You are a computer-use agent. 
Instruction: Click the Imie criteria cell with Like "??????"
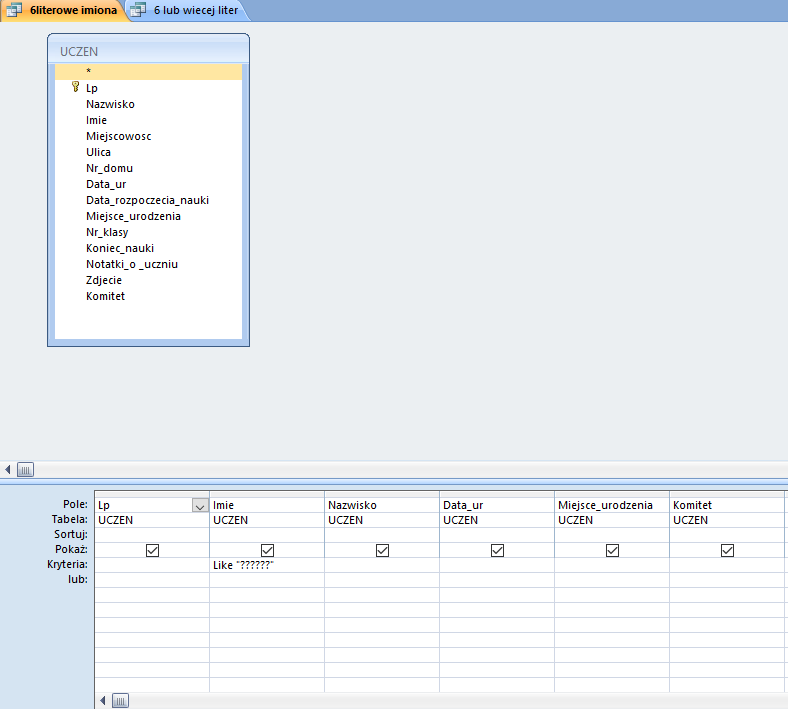pyautogui.click(x=266, y=565)
